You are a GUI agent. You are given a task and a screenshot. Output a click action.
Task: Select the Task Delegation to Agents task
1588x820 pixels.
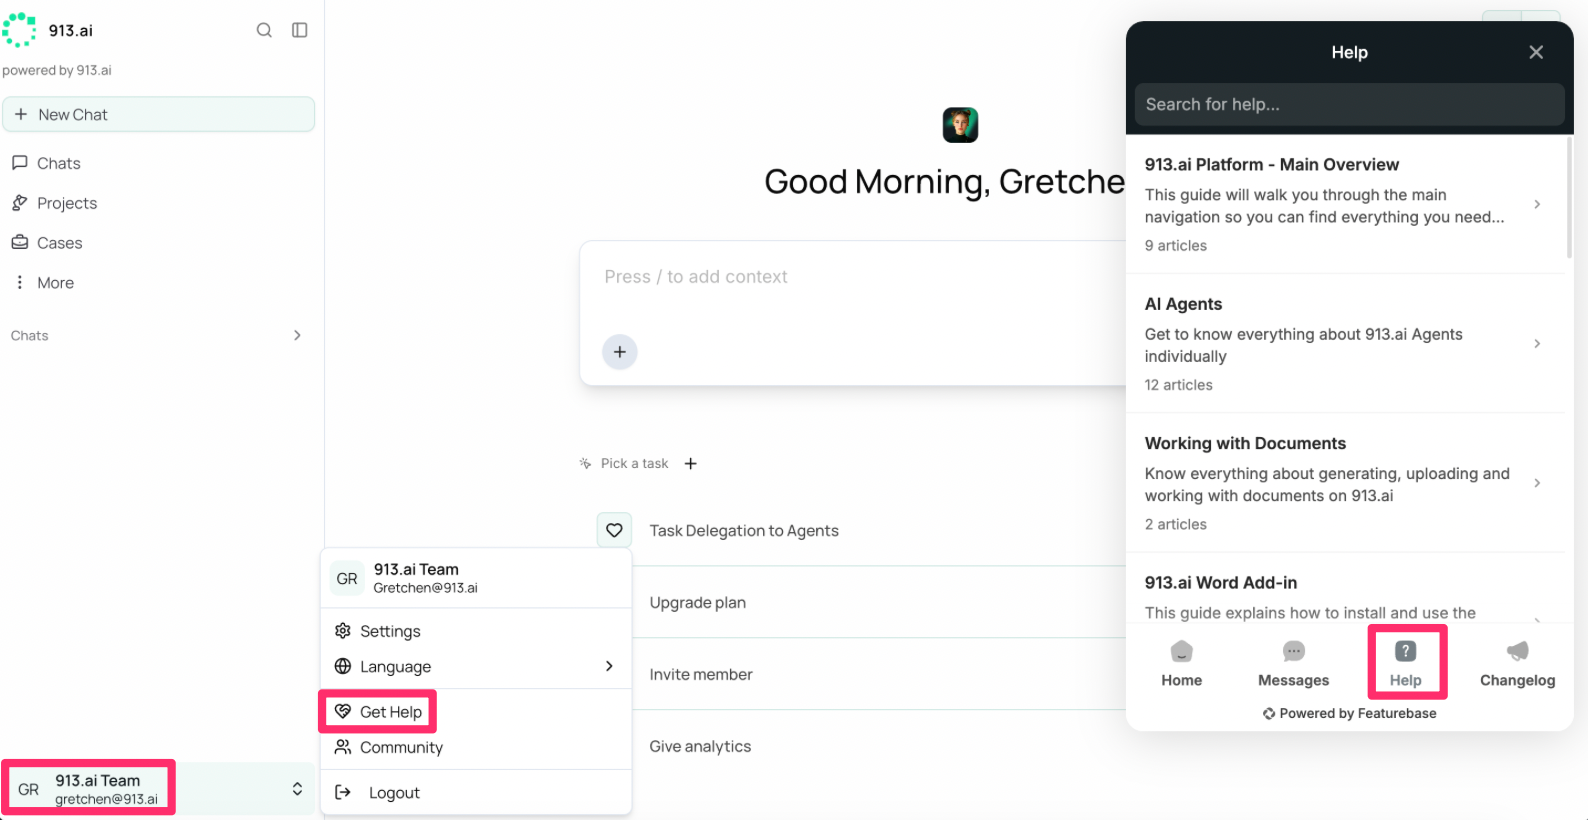tap(744, 531)
